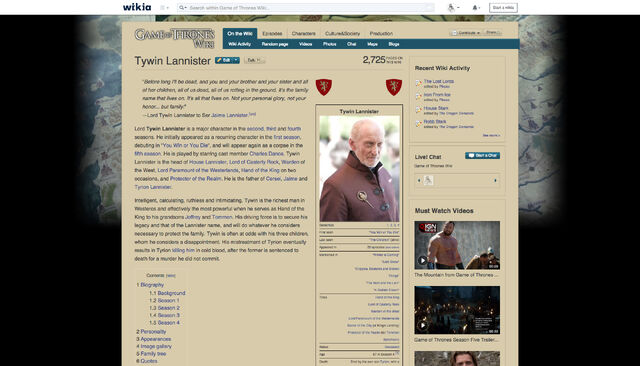Screen dimensions: 640x366
Task: Click the Start a Chat button
Action: 482,155
